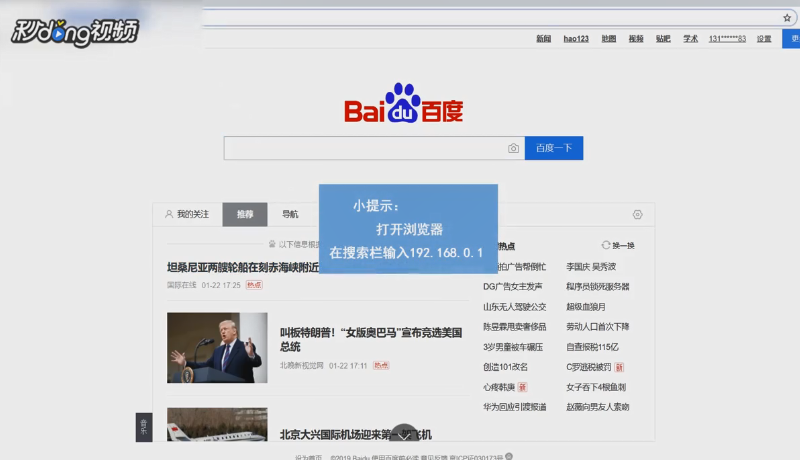This screenshot has height=460, width=800.
Task: Open hot topic 3岁男童被车碾压
Action: point(513,347)
